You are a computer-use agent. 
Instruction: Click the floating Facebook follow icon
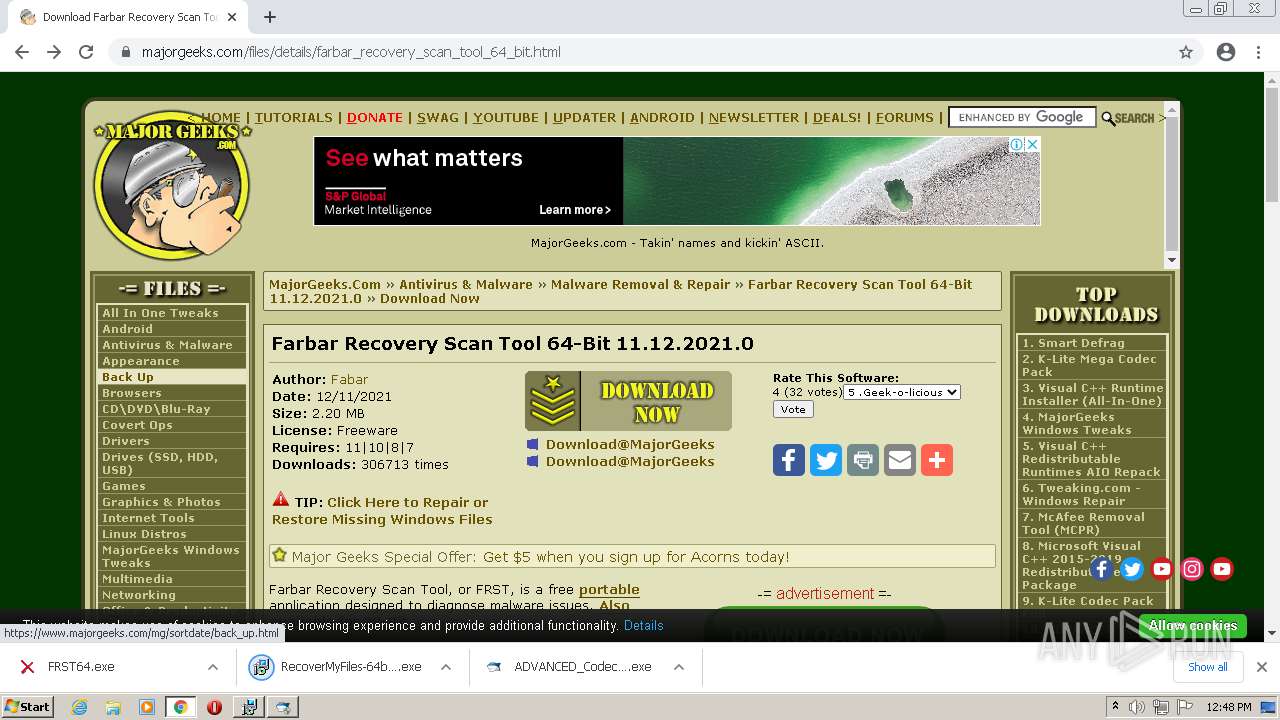pyautogui.click(x=1102, y=569)
